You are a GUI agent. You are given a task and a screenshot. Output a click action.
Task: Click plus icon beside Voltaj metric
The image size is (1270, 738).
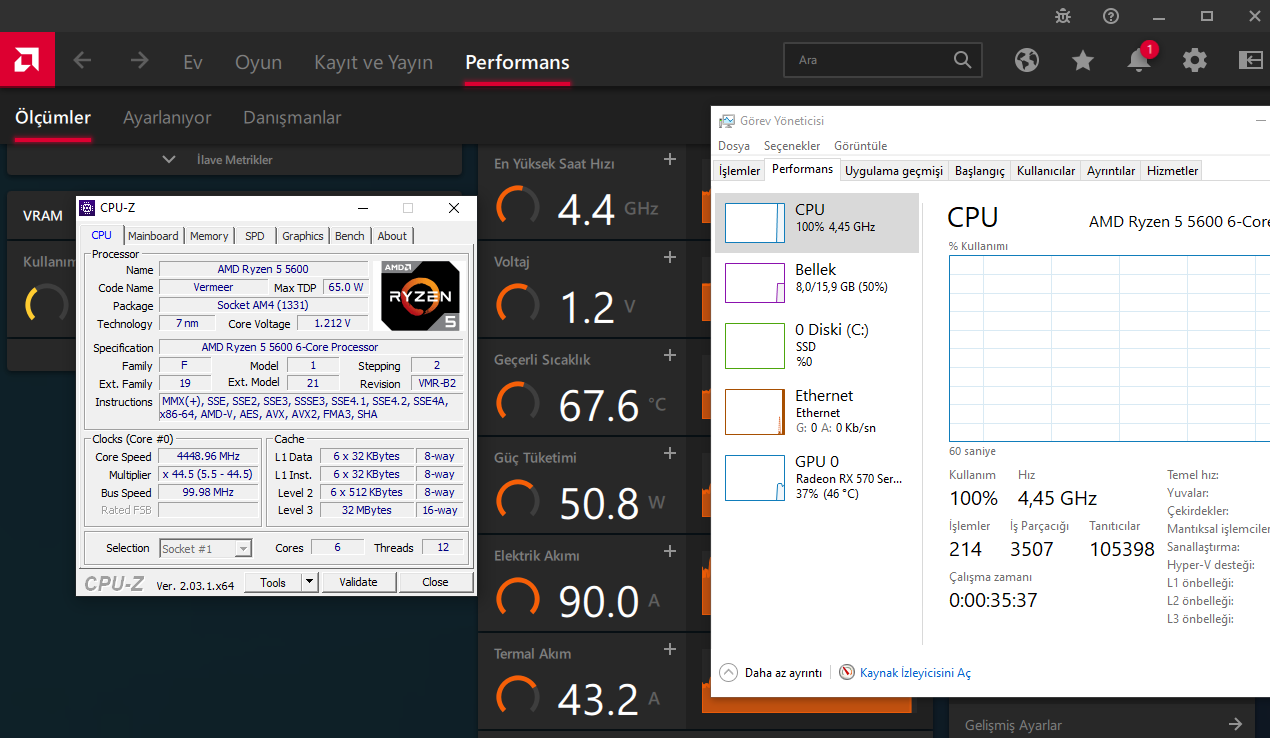[670, 257]
